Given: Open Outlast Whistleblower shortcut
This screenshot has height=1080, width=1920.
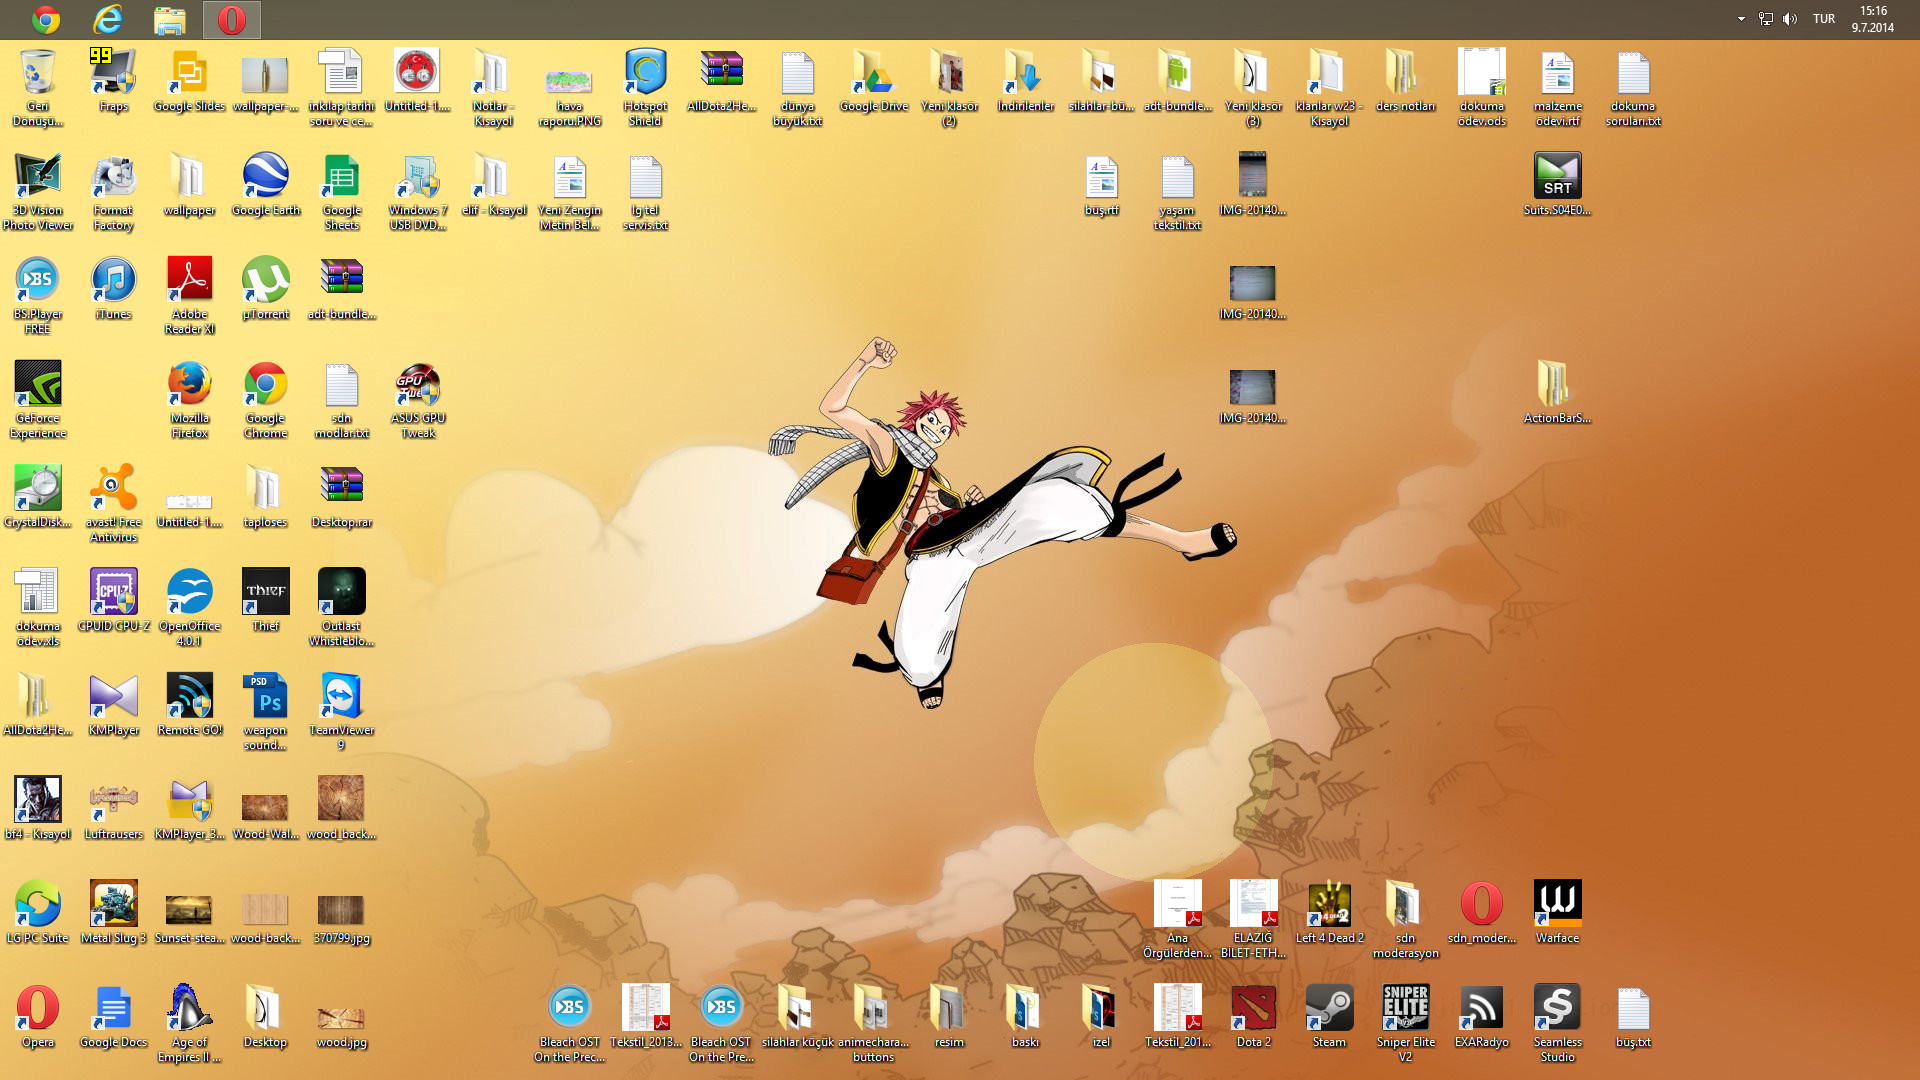Looking at the screenshot, I should [342, 608].
